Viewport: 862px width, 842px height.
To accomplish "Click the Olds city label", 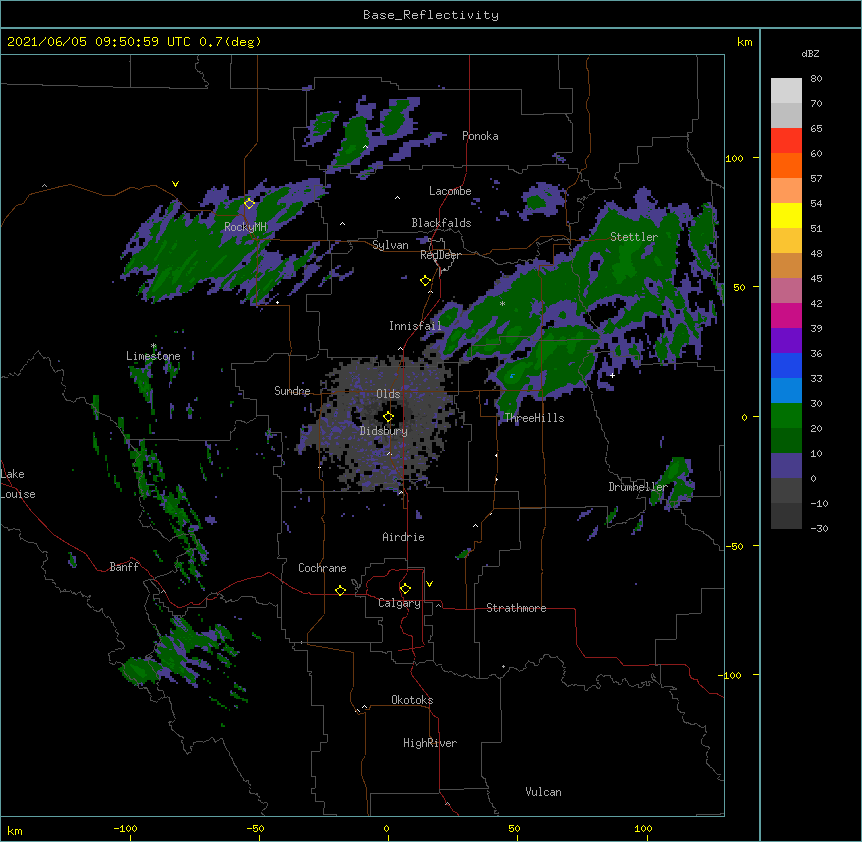I will (388, 394).
